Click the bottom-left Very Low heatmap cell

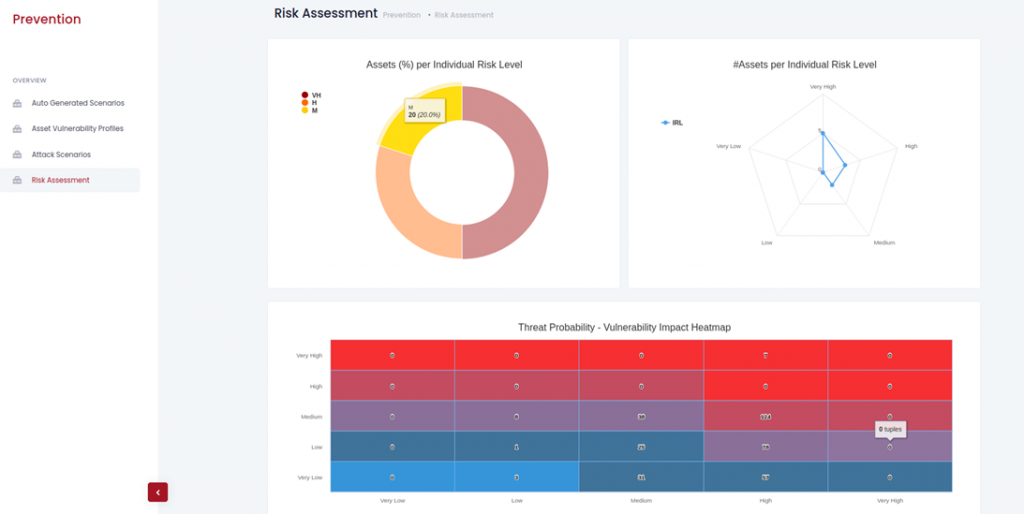(x=392, y=477)
